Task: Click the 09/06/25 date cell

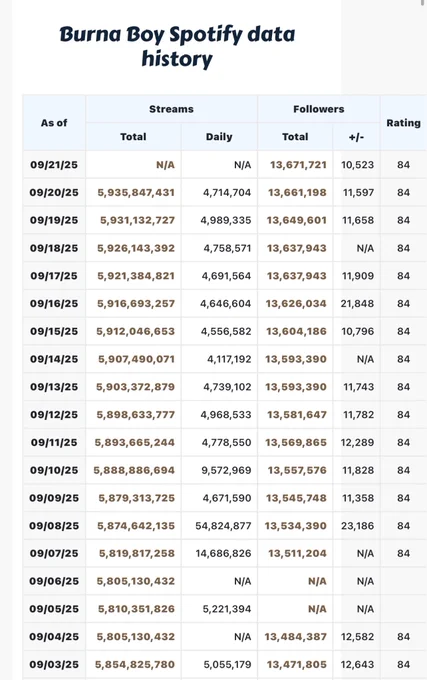Action: click(x=54, y=581)
